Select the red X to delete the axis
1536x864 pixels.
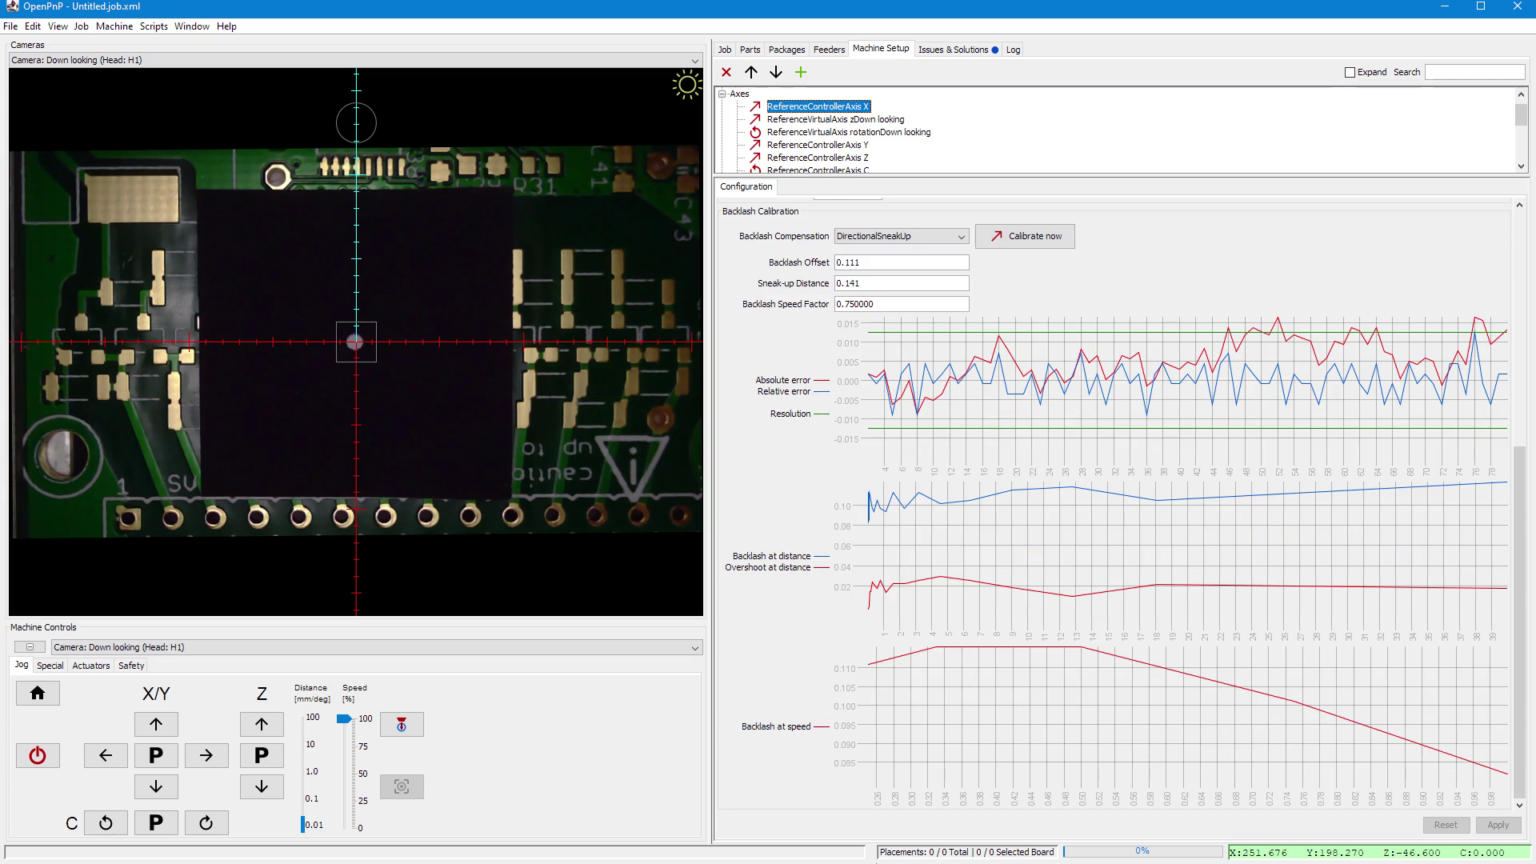(x=726, y=72)
